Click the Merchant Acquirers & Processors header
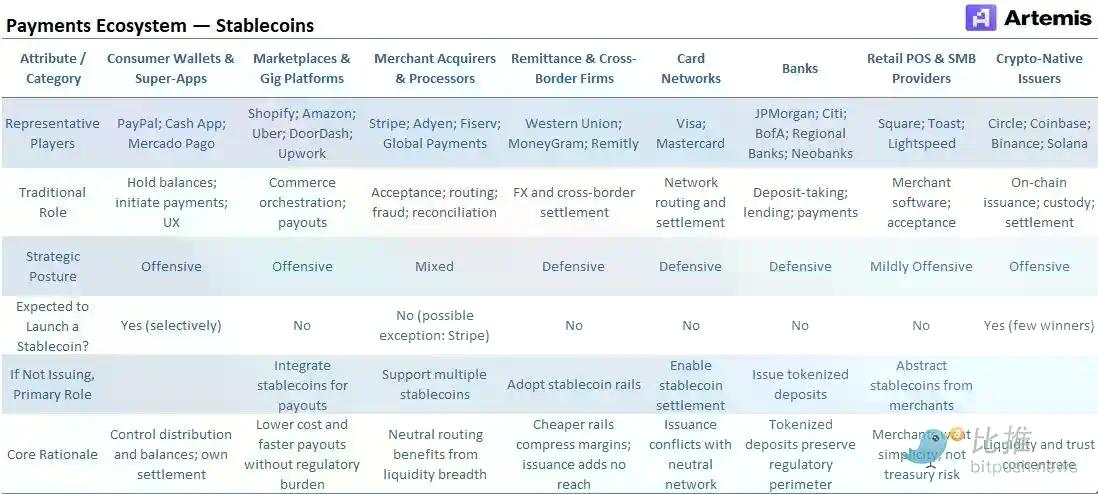1098x494 pixels. point(434,68)
